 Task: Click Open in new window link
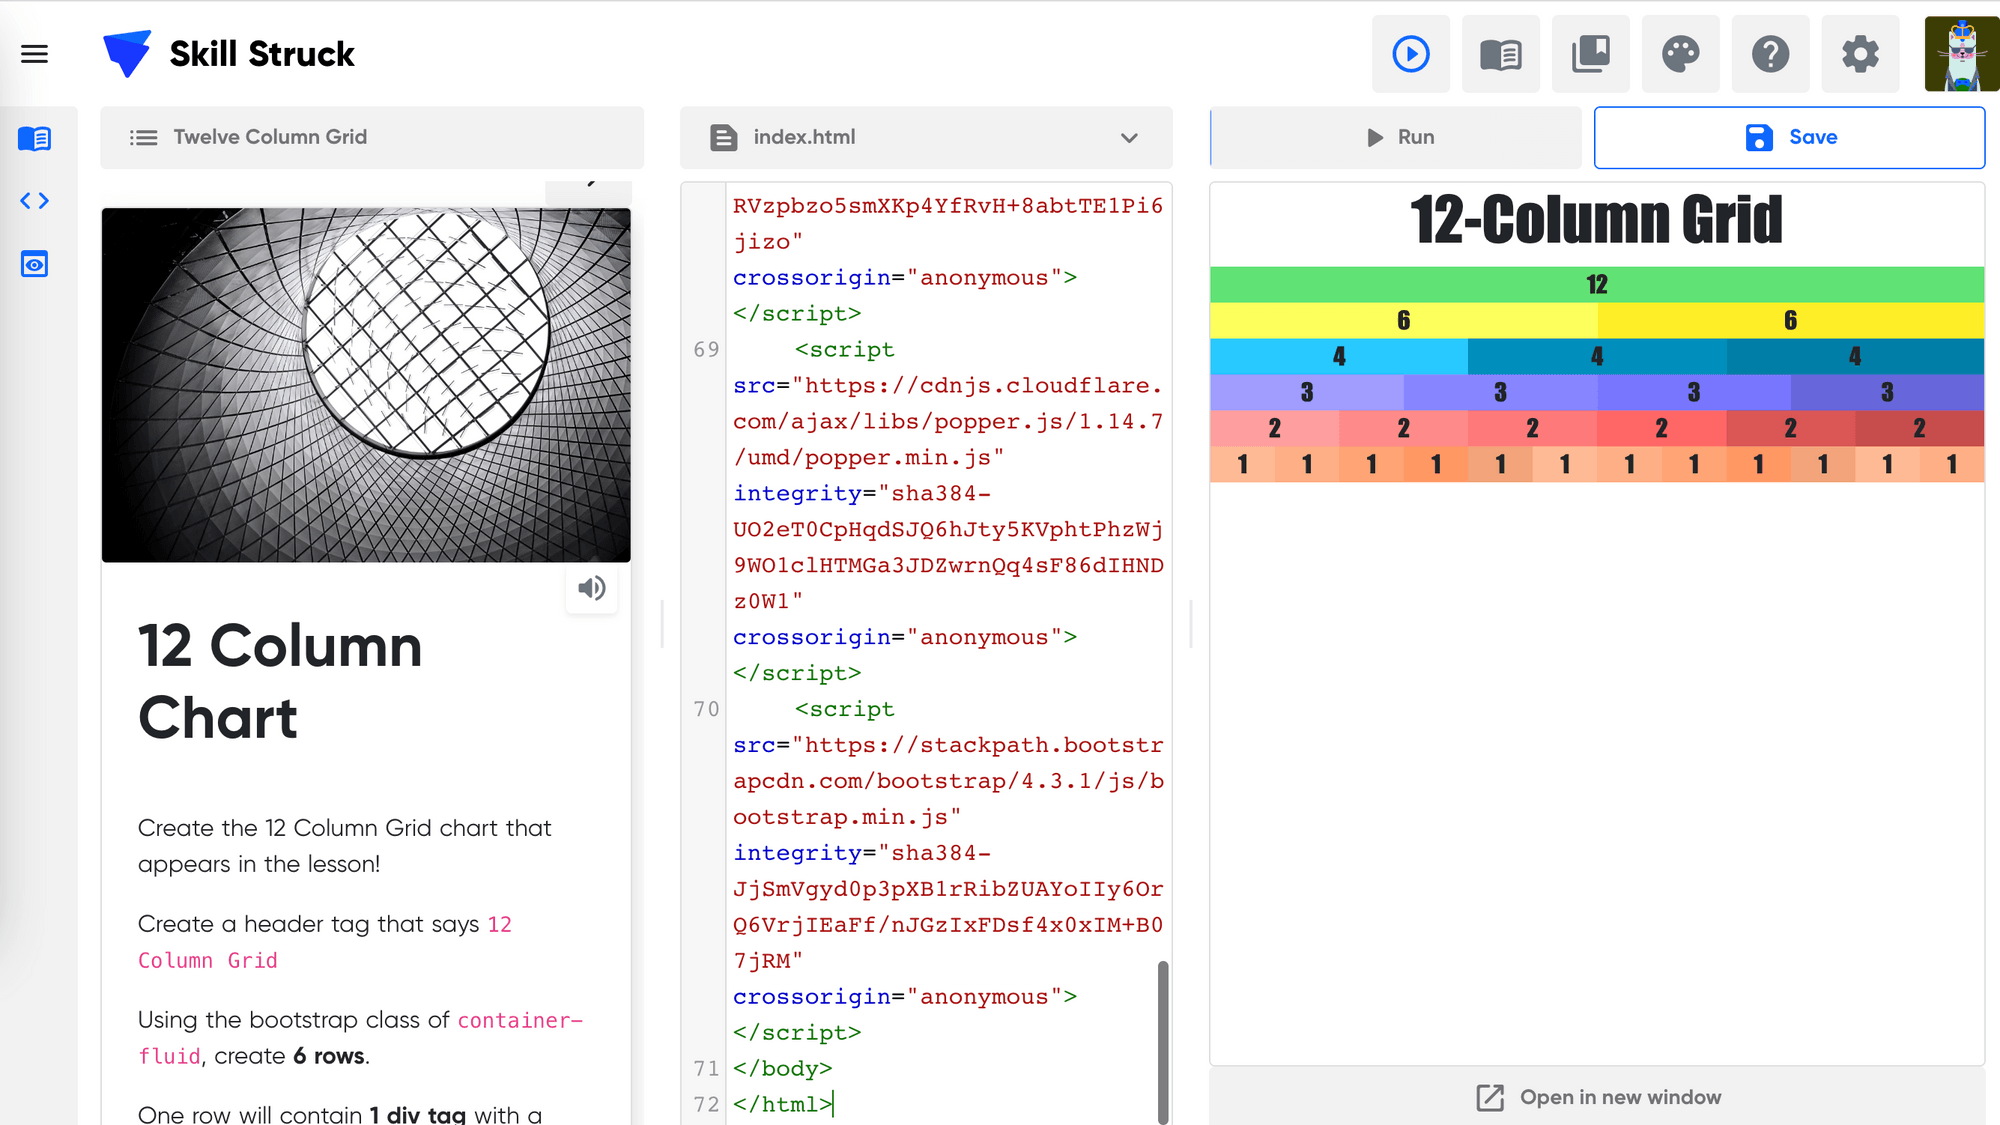pos(1598,1097)
